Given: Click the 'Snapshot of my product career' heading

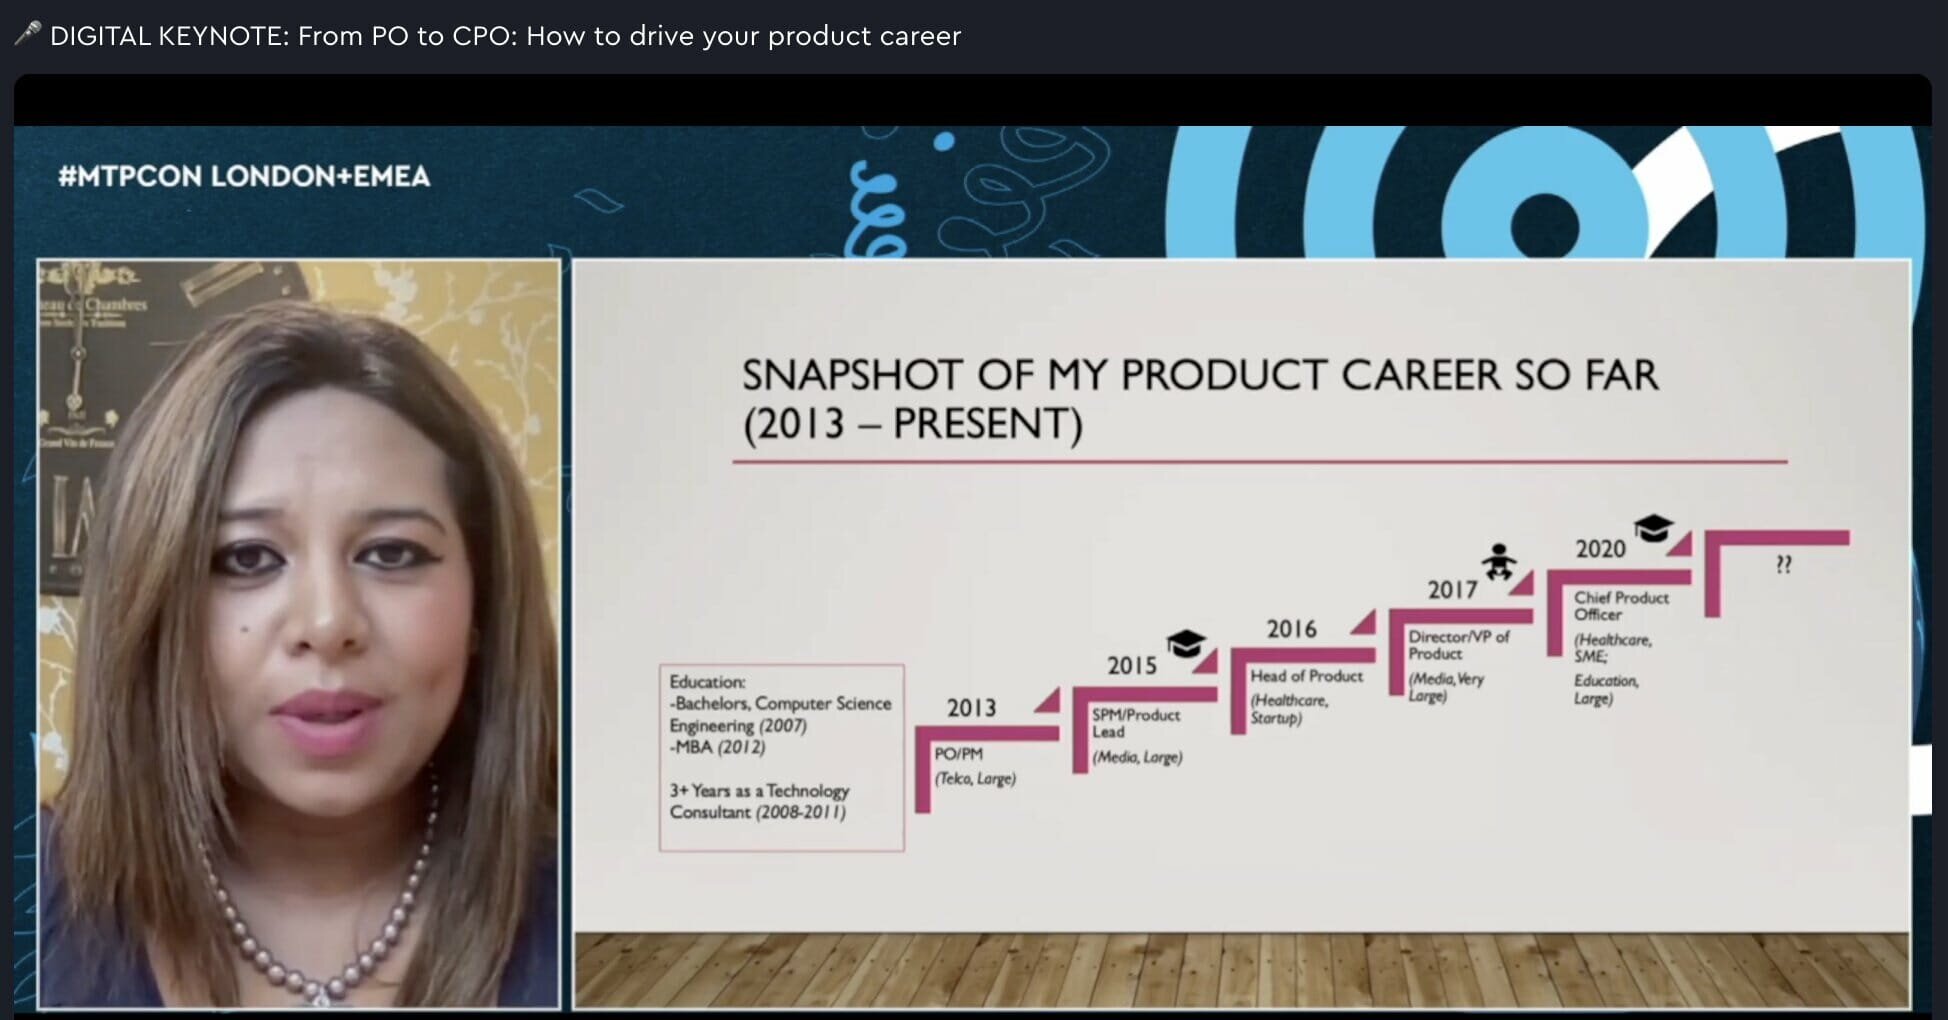Looking at the screenshot, I should point(1199,399).
